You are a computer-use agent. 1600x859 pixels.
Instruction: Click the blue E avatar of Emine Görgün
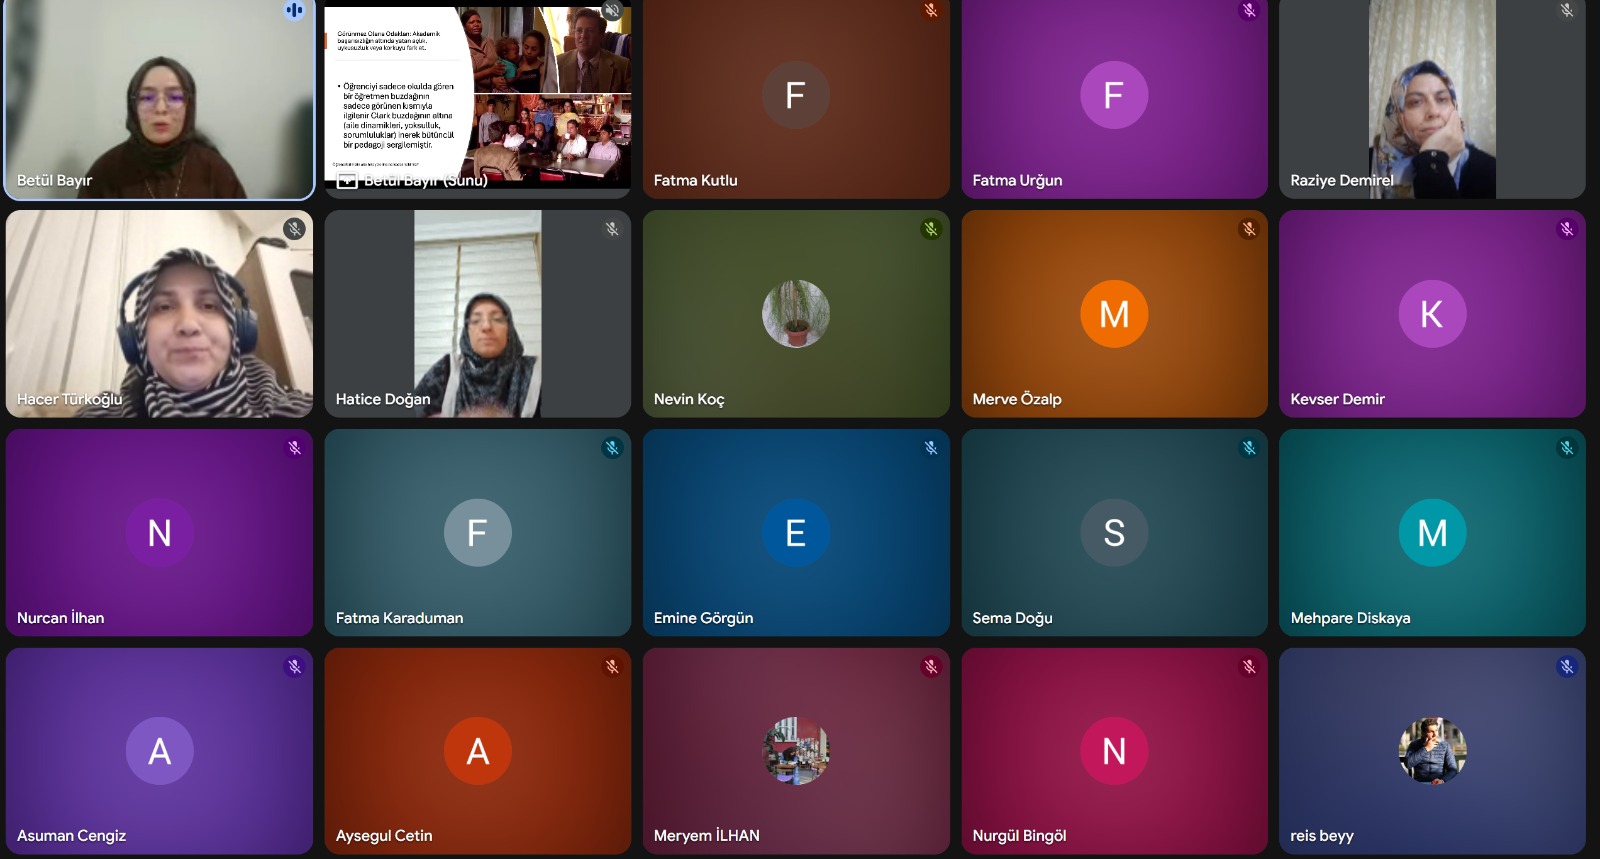click(796, 533)
